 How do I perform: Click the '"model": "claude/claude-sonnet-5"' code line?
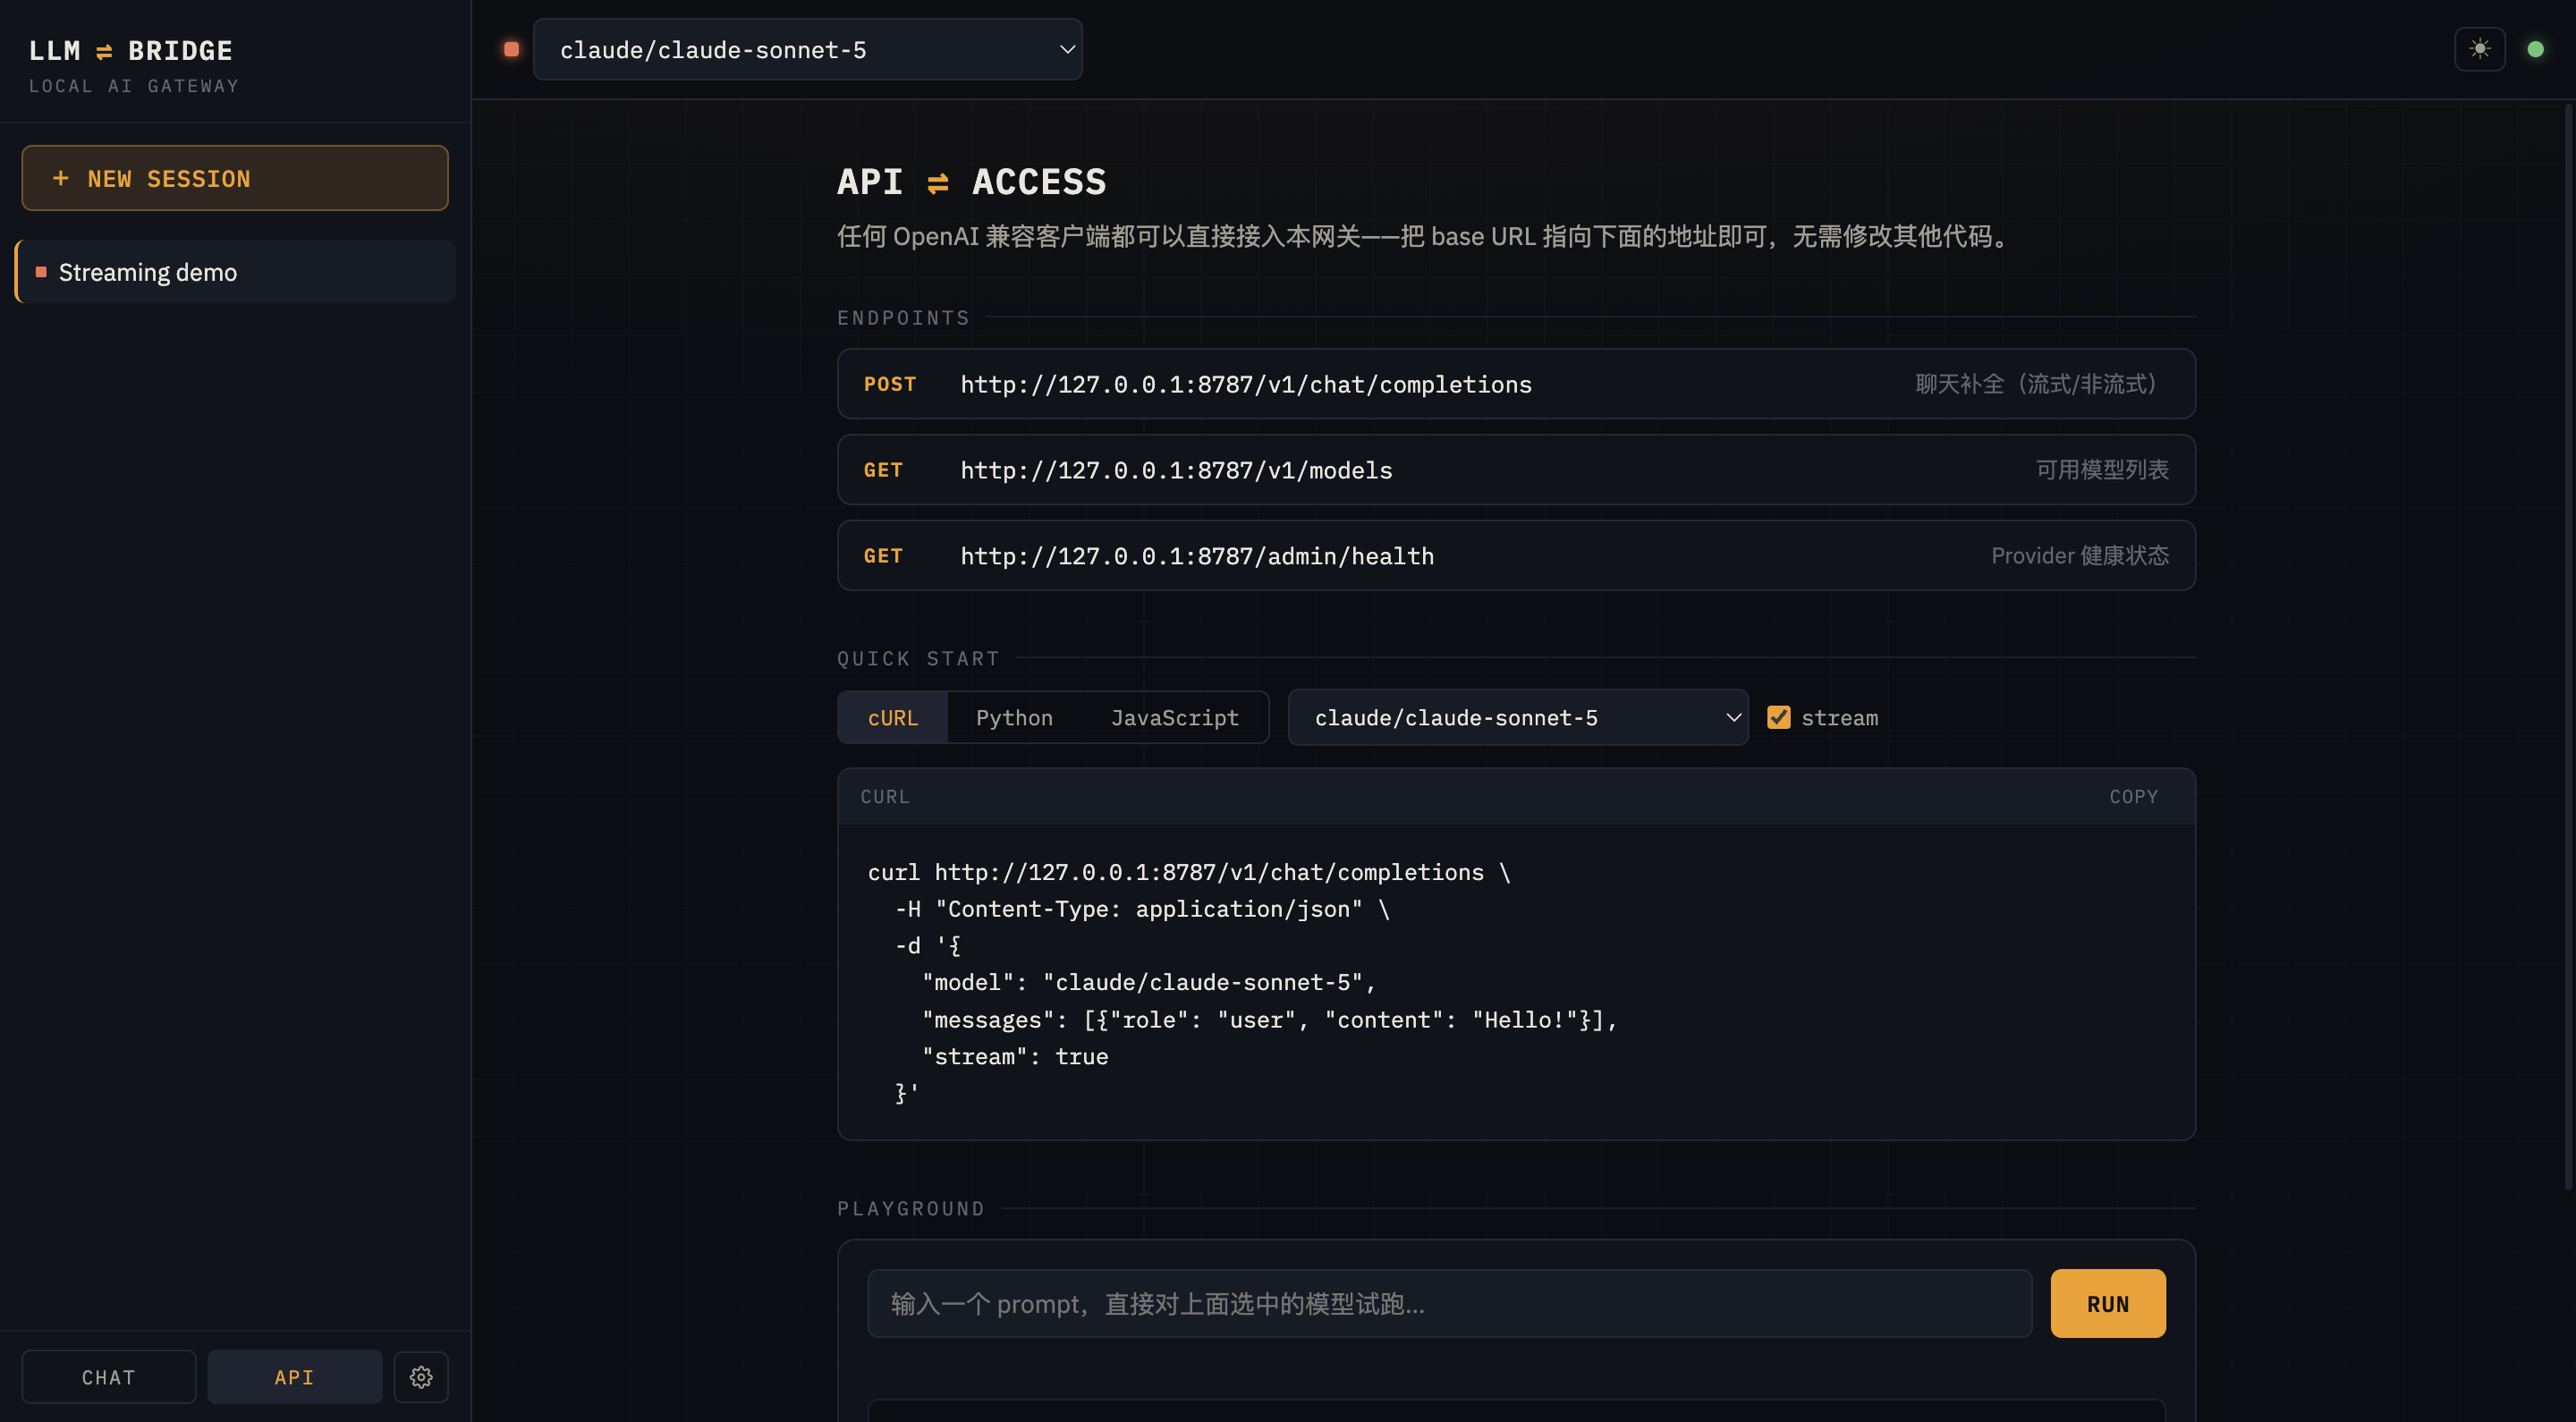click(1148, 983)
